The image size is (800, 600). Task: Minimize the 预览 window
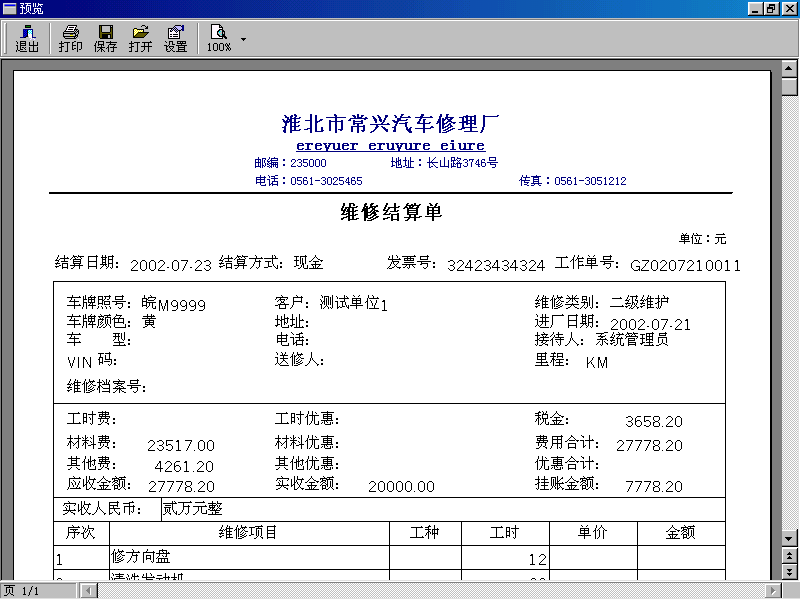pos(755,9)
